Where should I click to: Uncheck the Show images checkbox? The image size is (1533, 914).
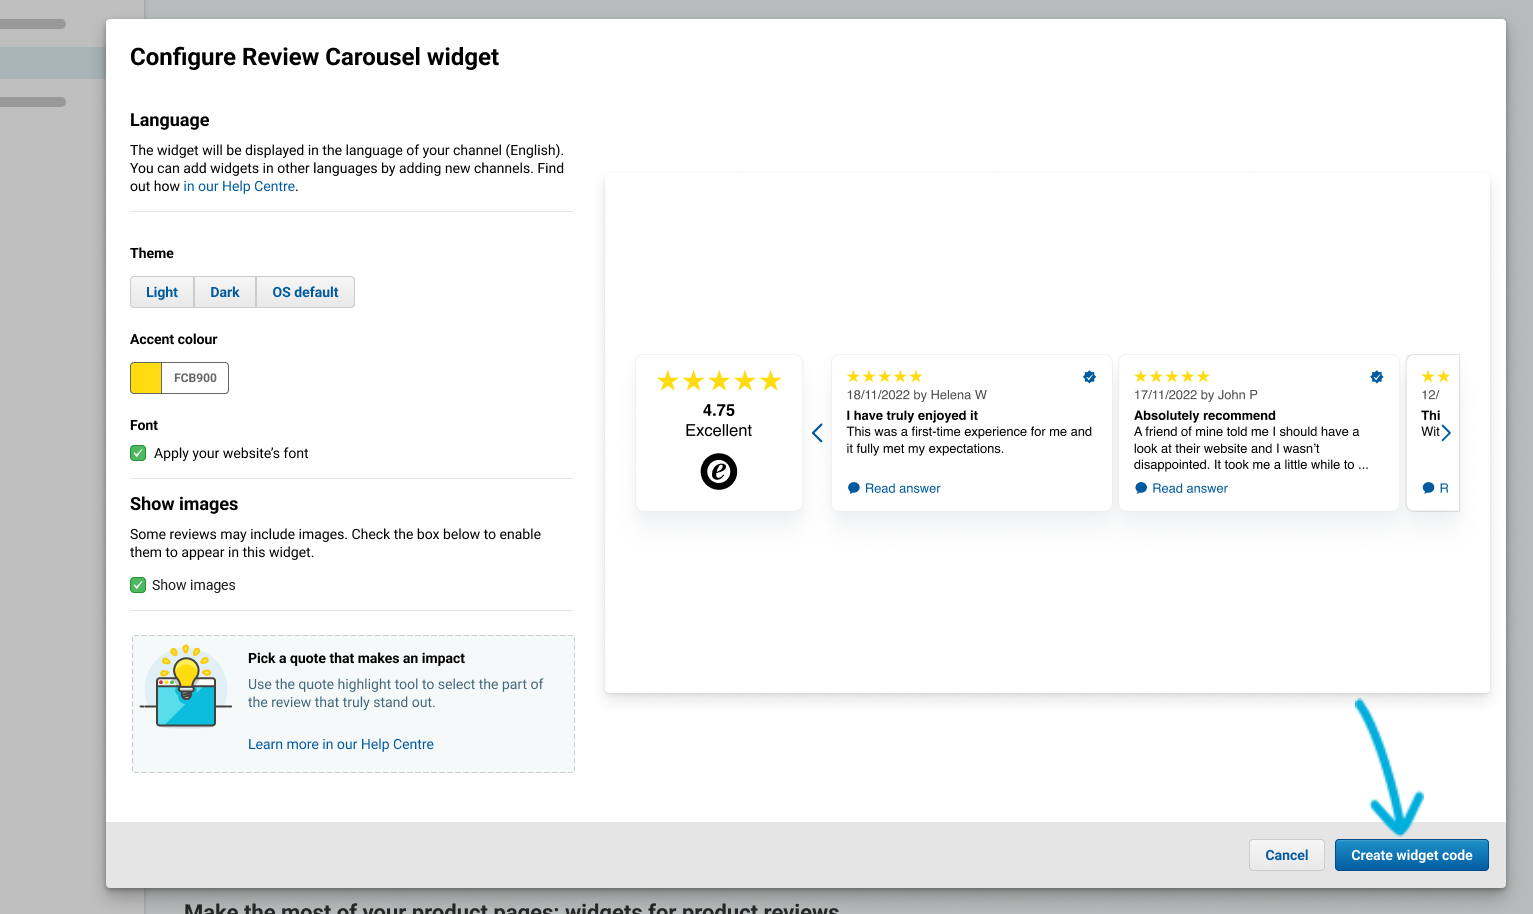click(138, 585)
